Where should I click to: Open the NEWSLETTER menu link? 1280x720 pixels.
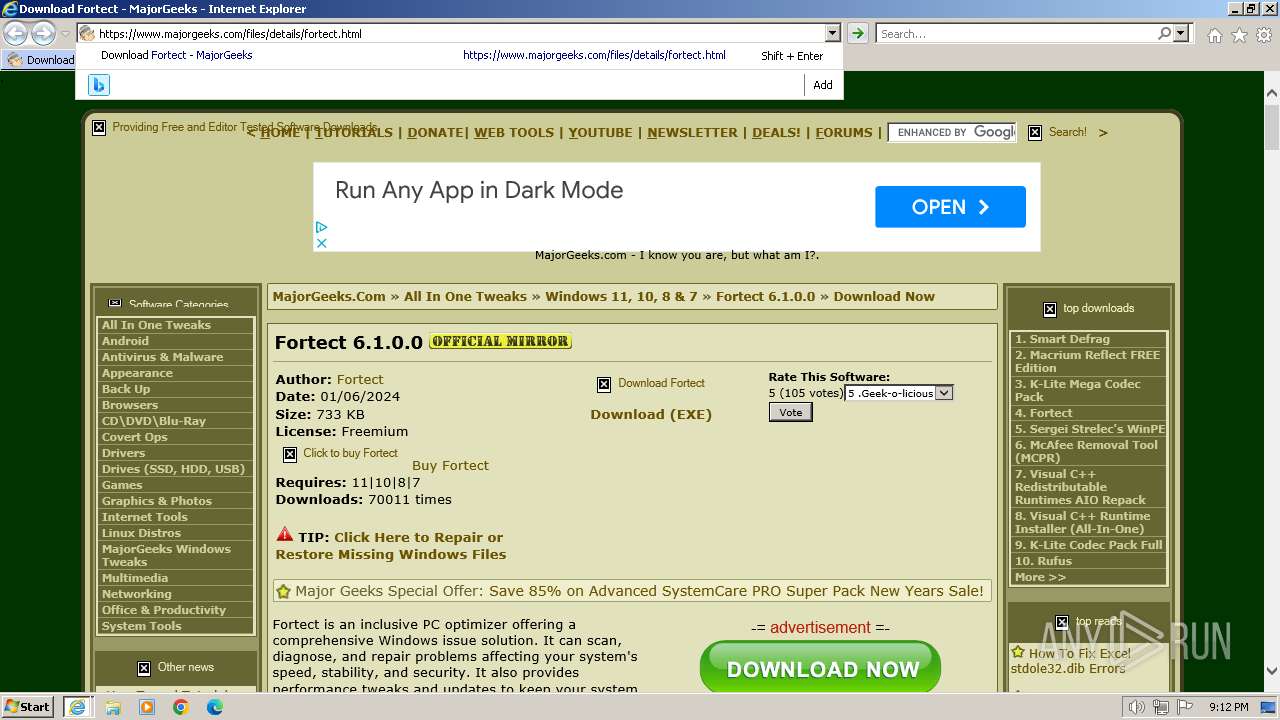coord(692,132)
